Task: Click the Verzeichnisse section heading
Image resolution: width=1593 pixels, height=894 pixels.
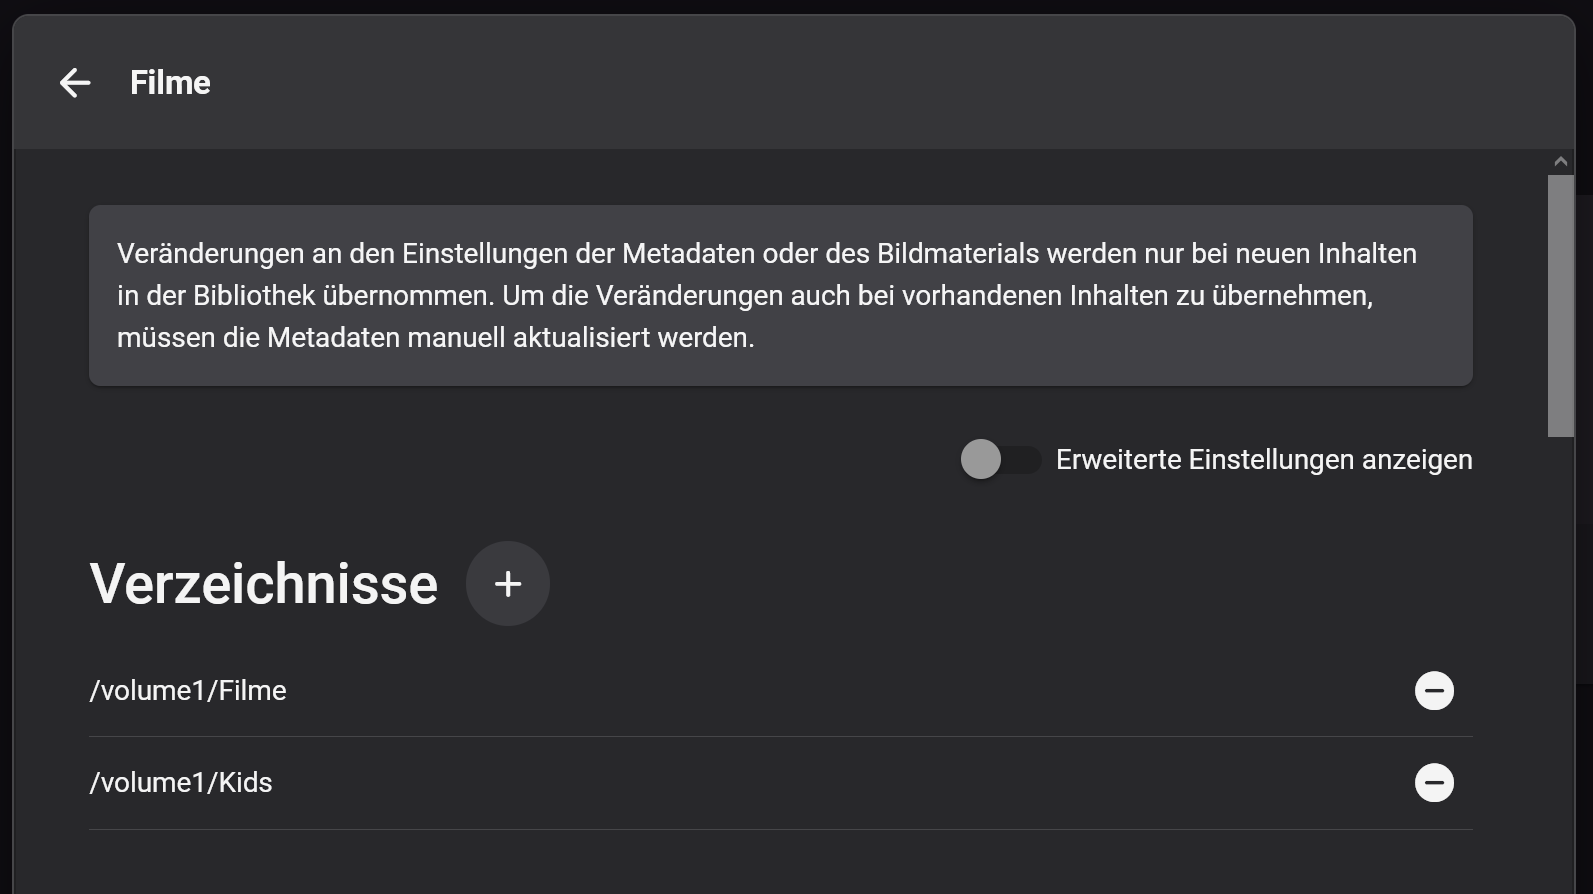Action: (x=264, y=584)
